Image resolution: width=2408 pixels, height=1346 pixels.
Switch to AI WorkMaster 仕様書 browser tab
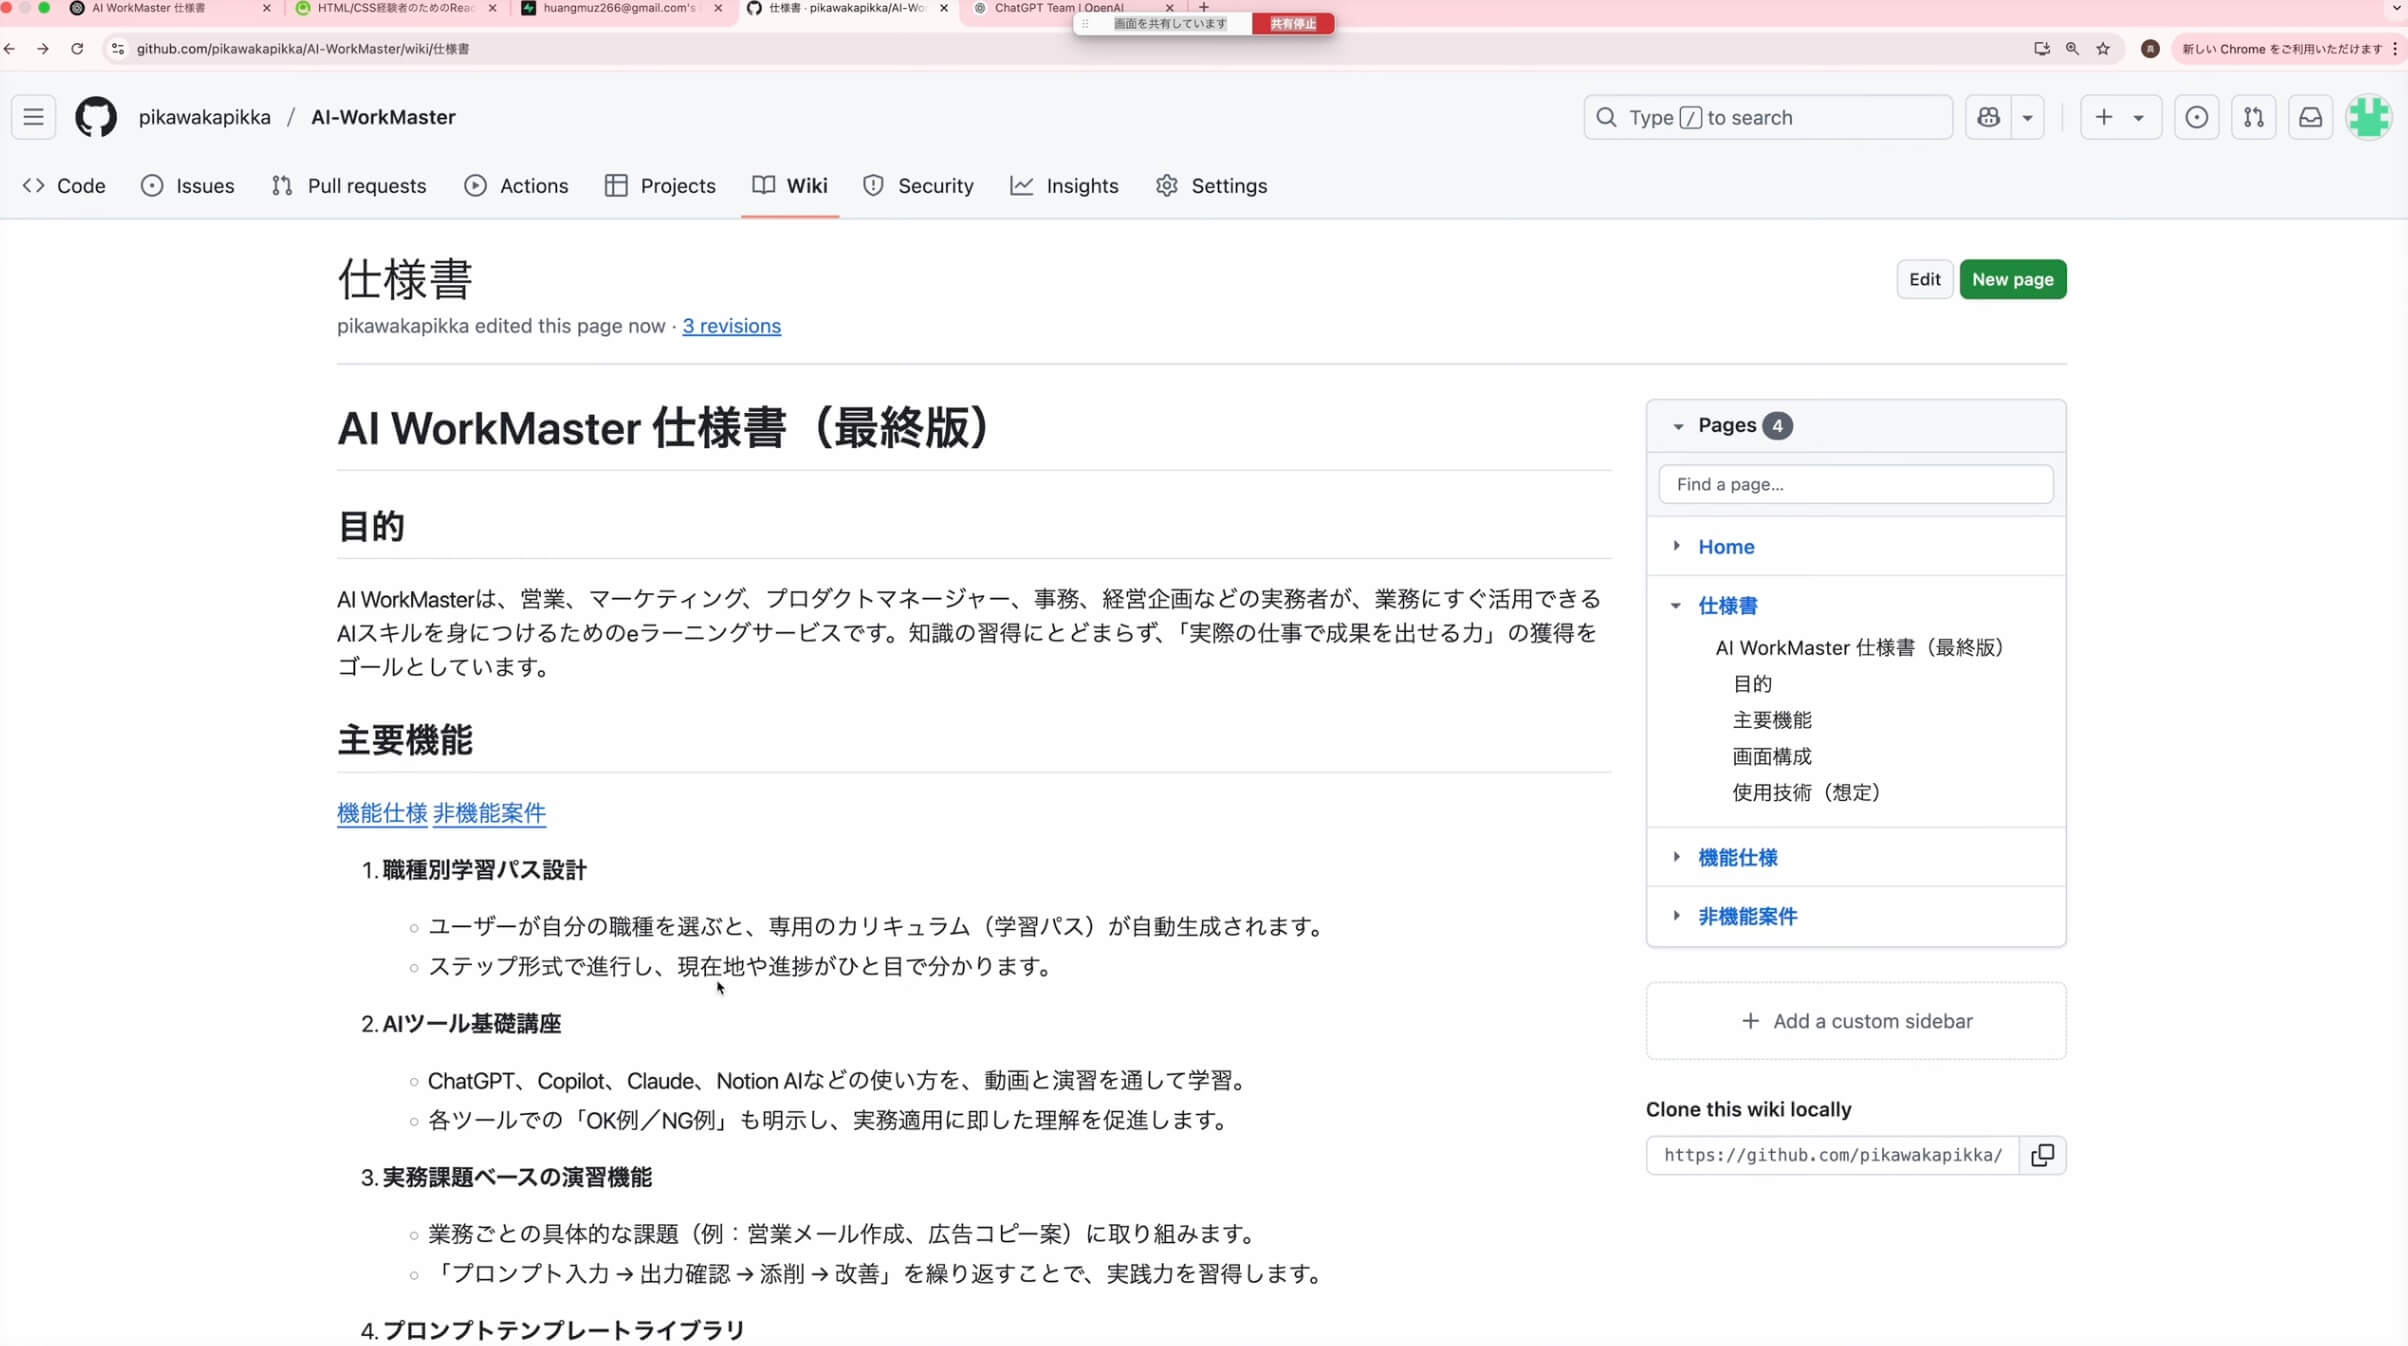point(170,8)
